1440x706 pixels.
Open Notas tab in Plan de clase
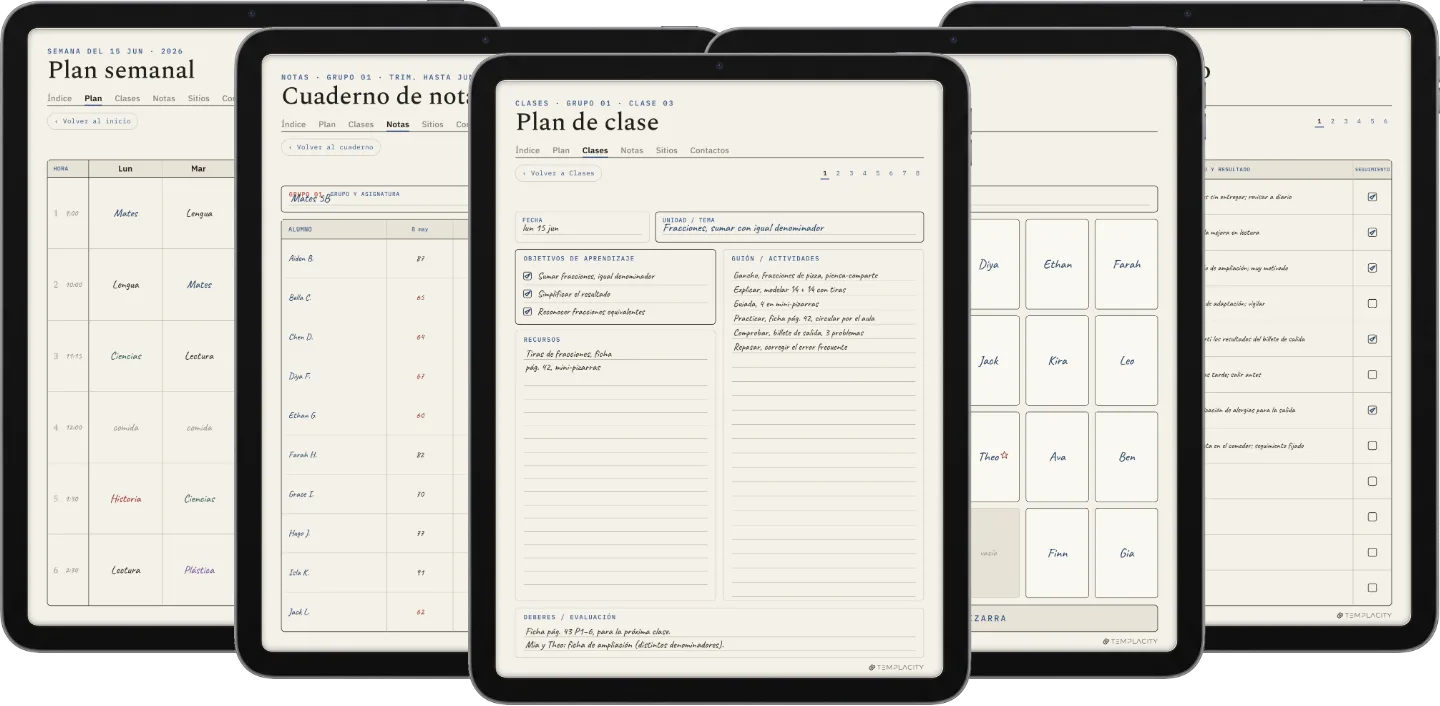point(632,150)
